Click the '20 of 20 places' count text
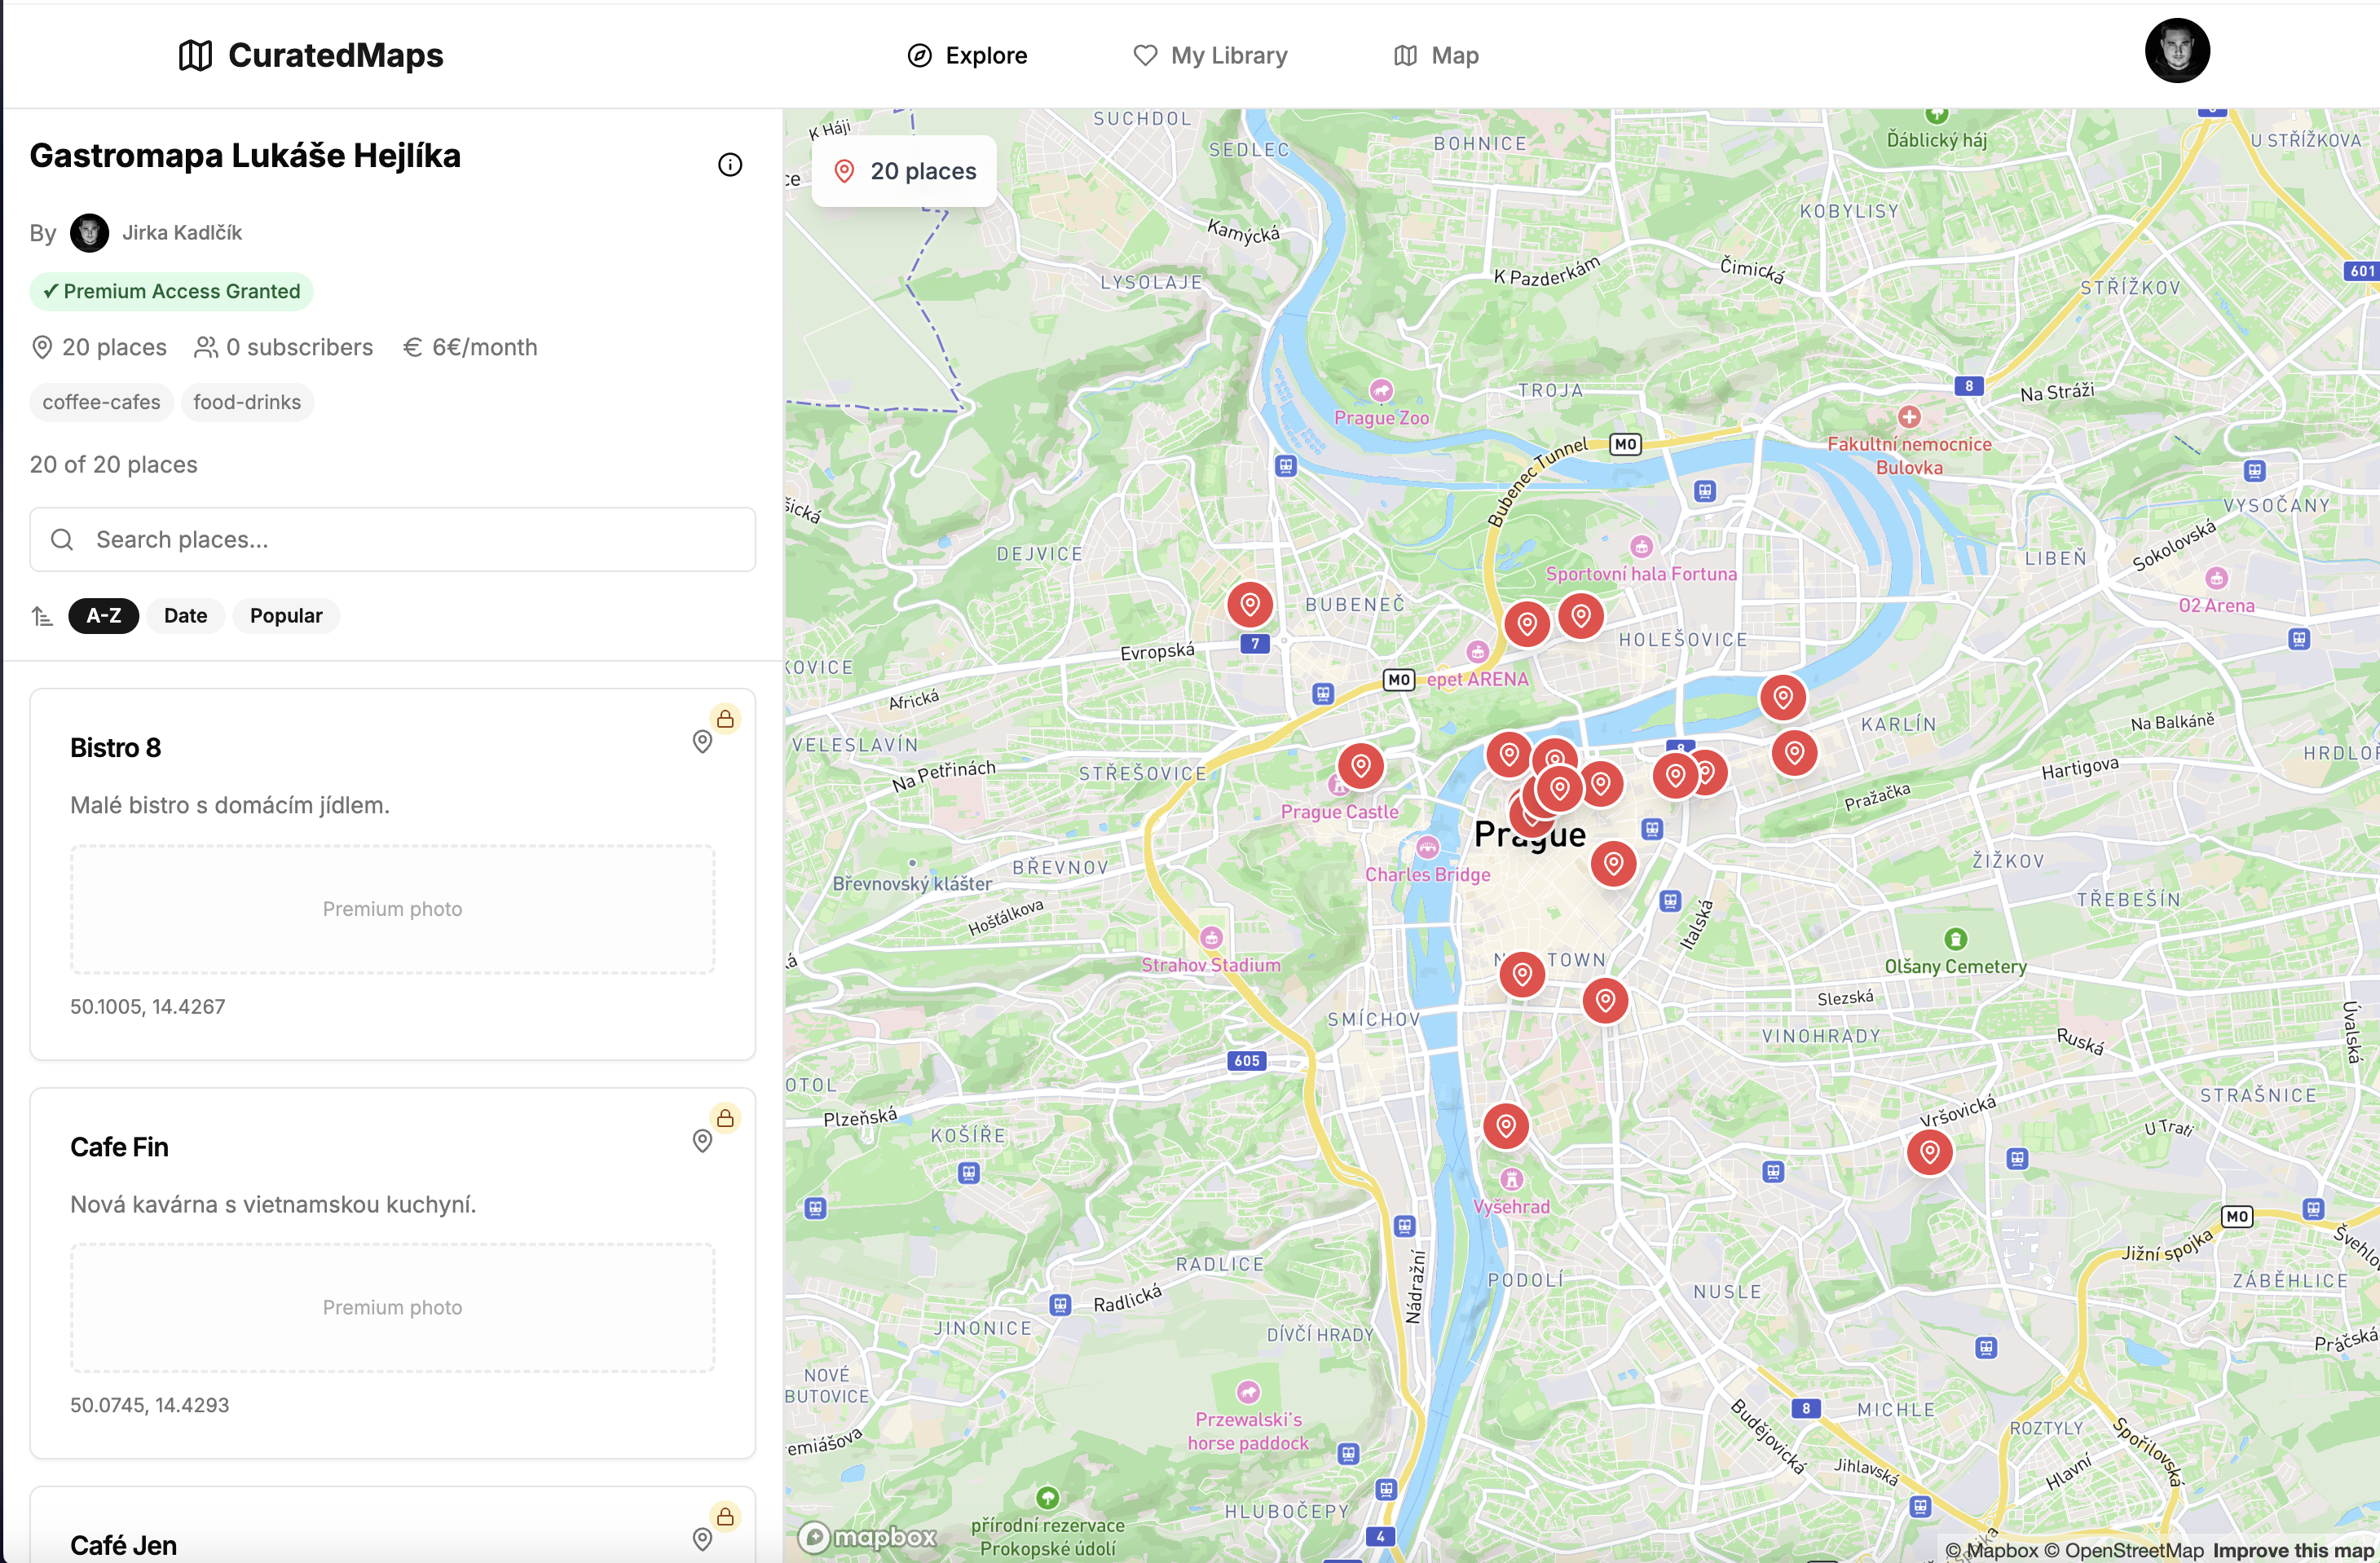 point(114,465)
